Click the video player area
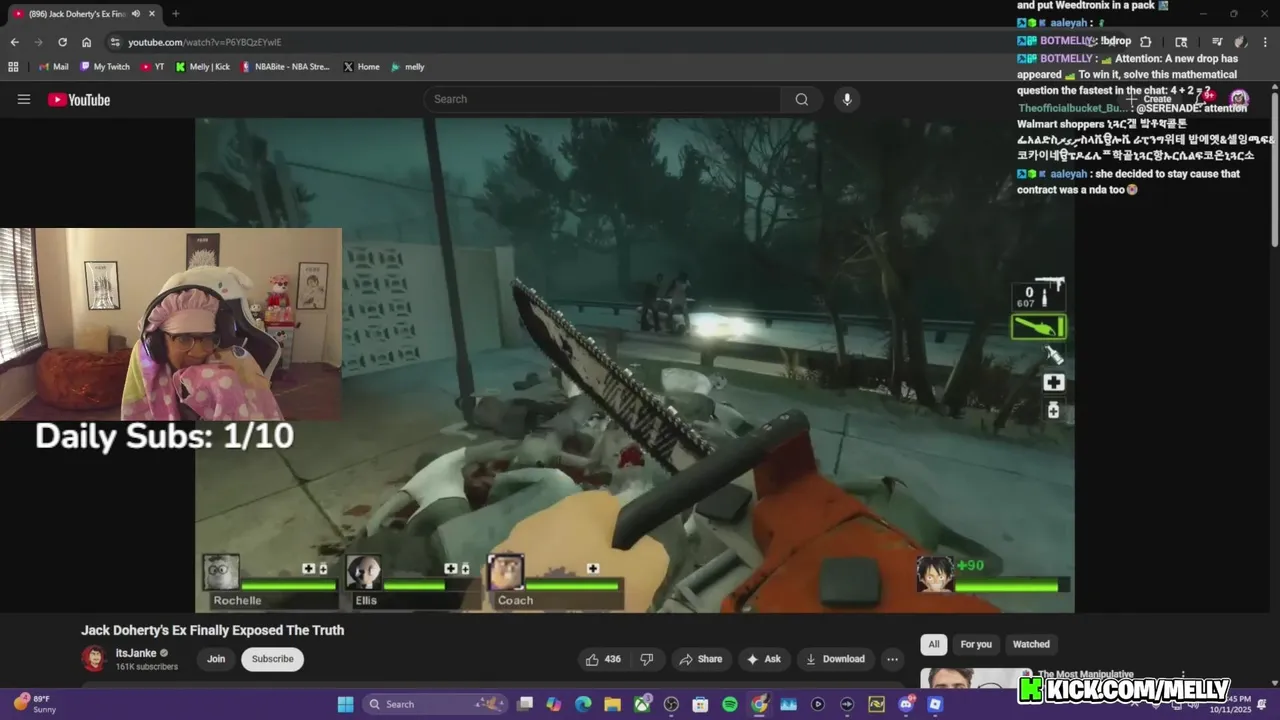 [635, 365]
